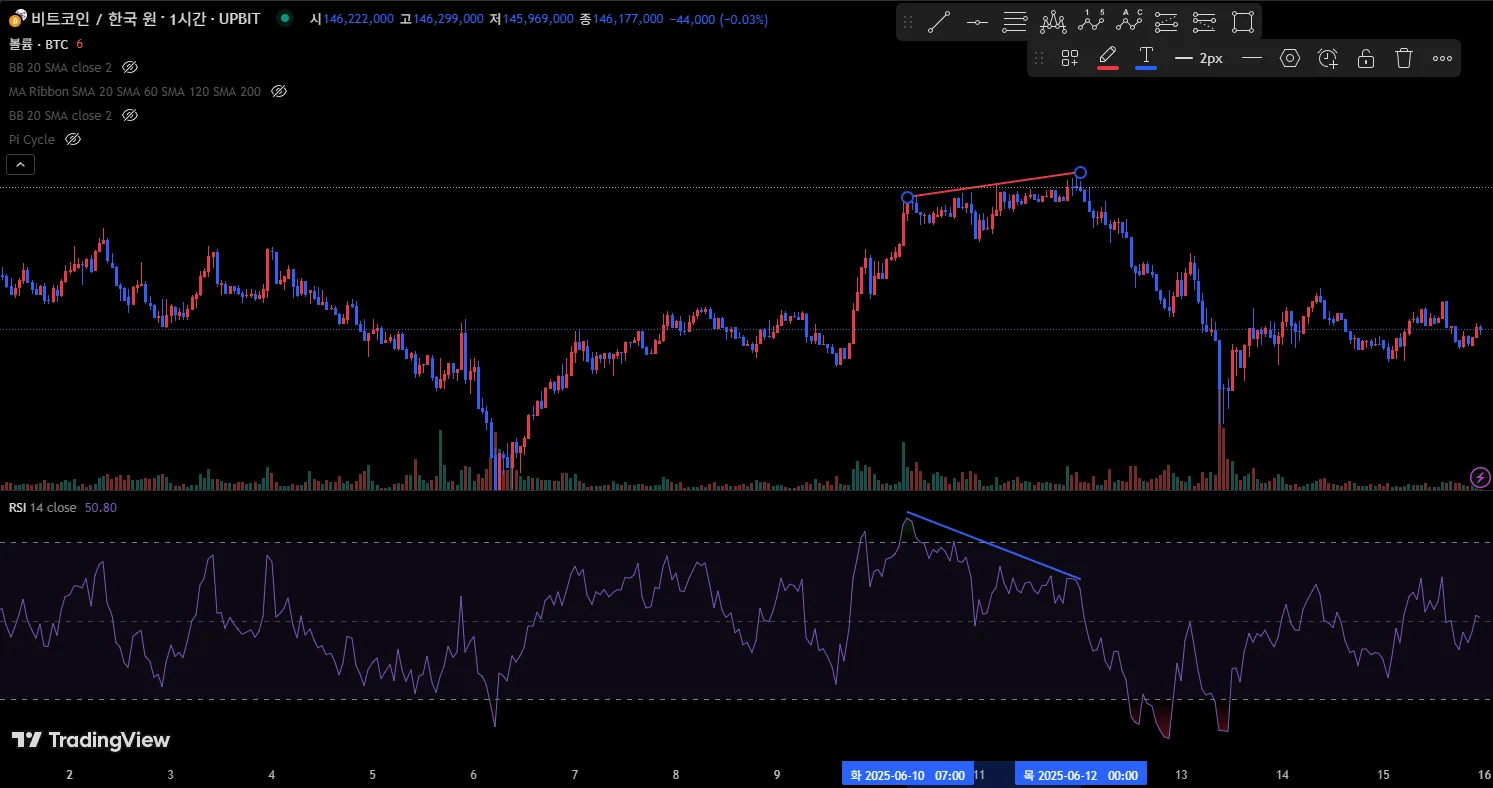1493x788 pixels.
Task: Open the line style dropdown
Action: point(1252,58)
